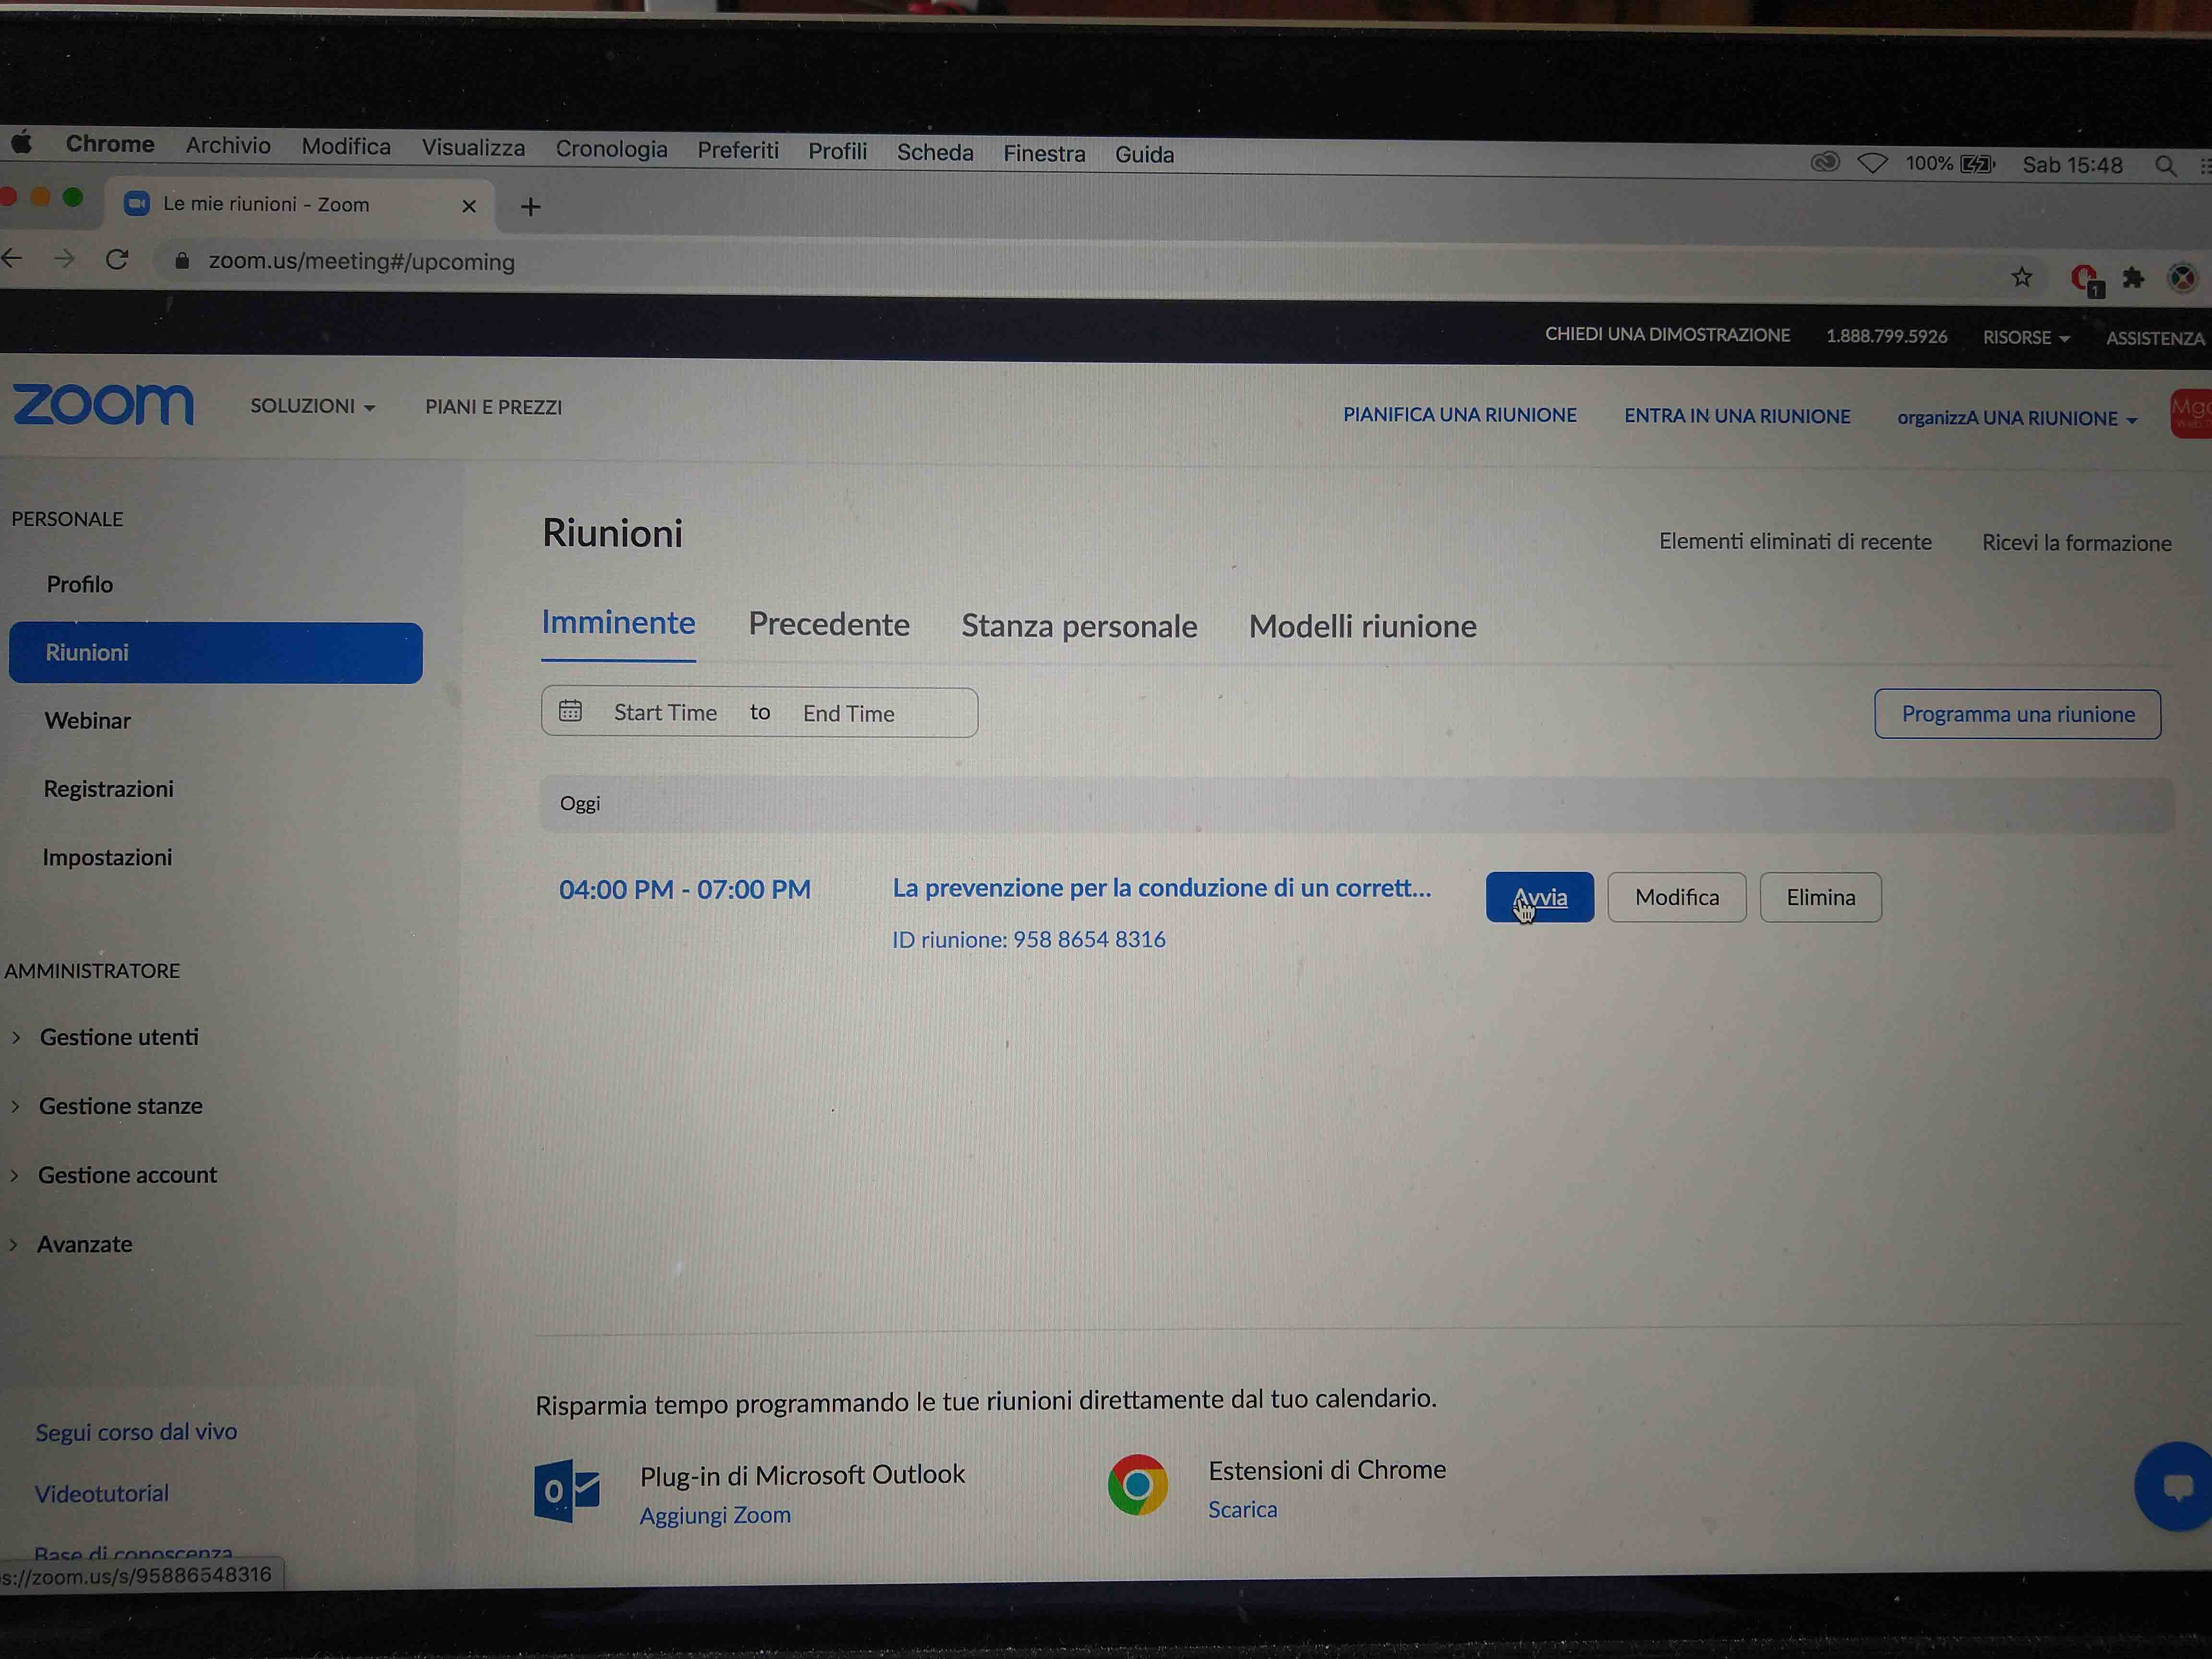Screen dimensions: 2212x1659
Task: Click the red extension icon with badge
Action: [x=2086, y=279]
